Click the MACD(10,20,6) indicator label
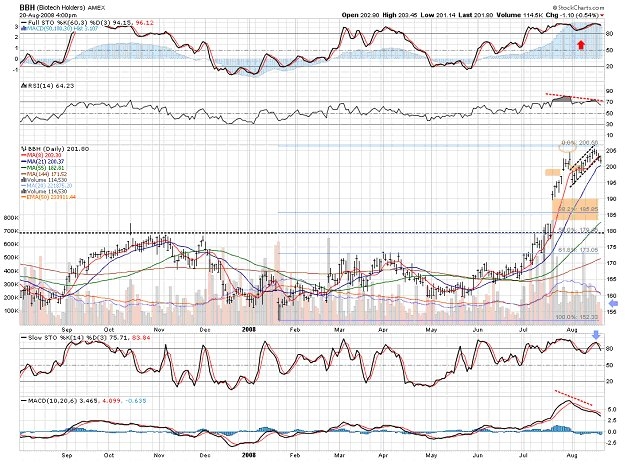Viewport: 625px width, 465px height. point(51,401)
